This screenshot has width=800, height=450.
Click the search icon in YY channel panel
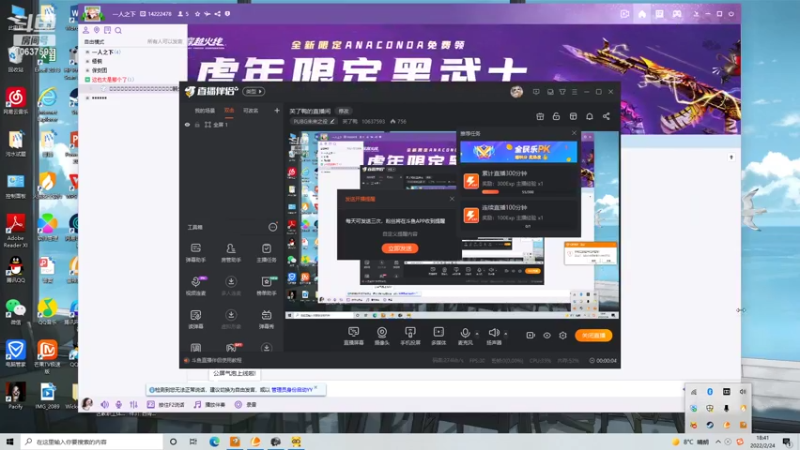(x=118, y=30)
